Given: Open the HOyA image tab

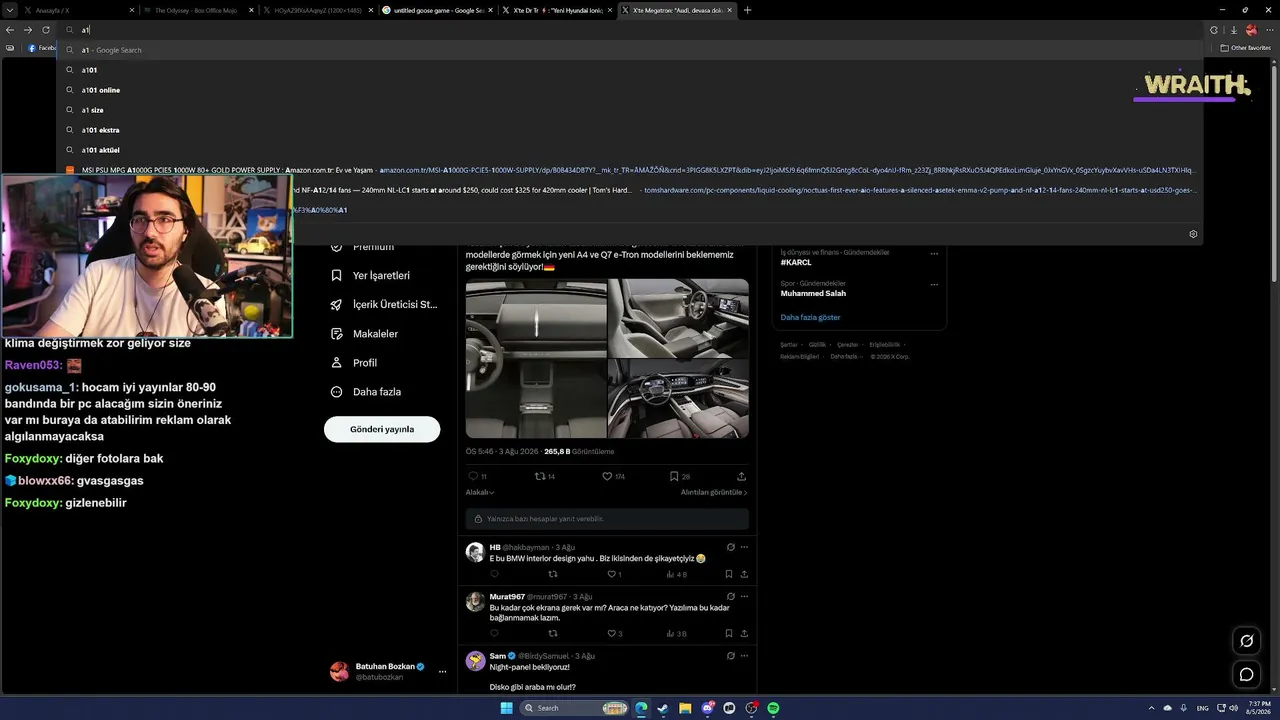Looking at the screenshot, I should tap(317, 10).
